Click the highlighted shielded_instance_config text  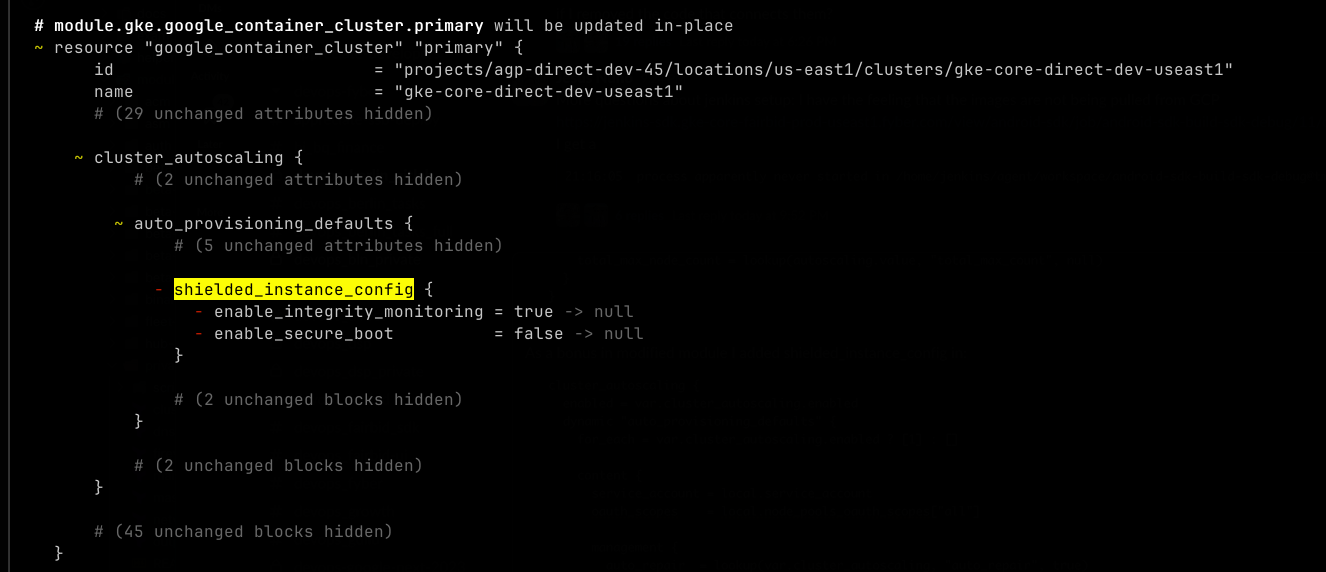(293, 290)
